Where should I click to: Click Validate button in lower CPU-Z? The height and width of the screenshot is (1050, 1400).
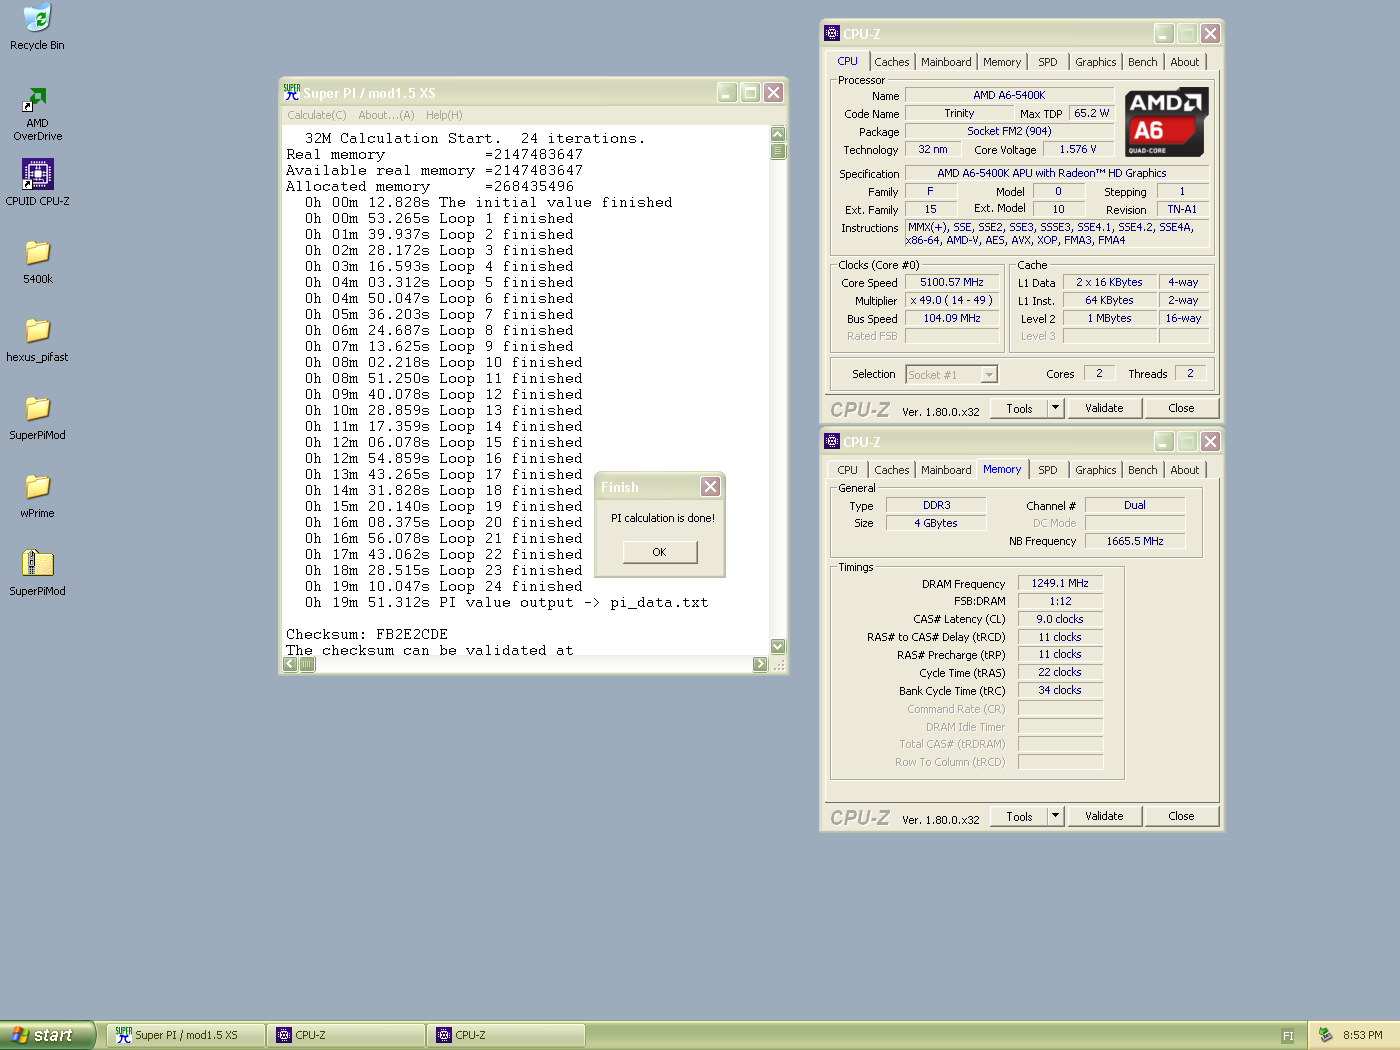tap(1104, 816)
